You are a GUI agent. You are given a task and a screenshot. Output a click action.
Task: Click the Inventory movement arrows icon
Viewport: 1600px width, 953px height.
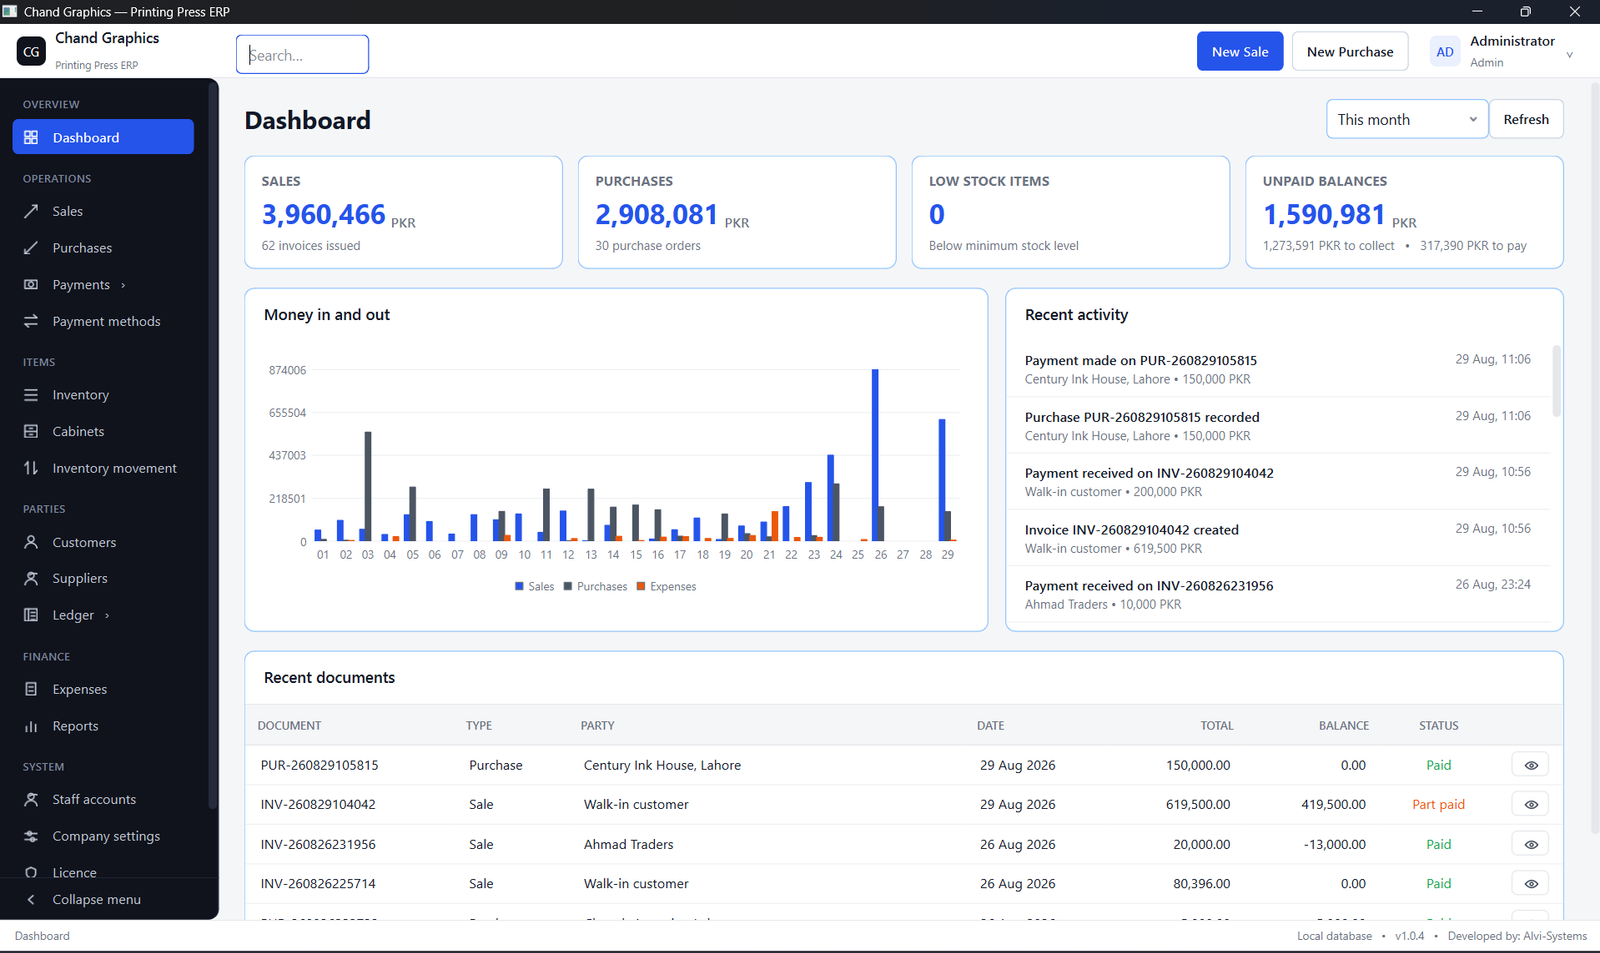coord(31,468)
